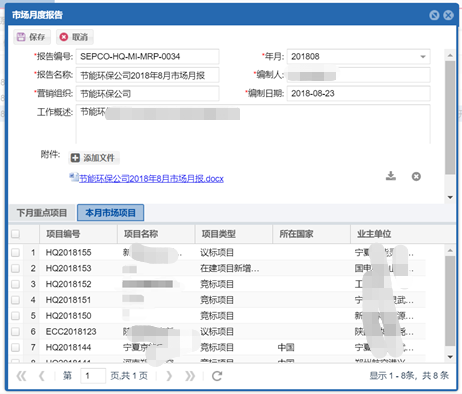
Task: Open the attached 节能环保公司2018年8月市场月报.docx link
Action: pyautogui.click(x=151, y=179)
